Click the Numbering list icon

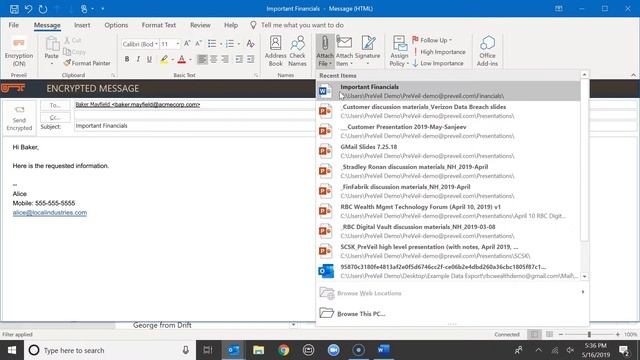pos(230,44)
